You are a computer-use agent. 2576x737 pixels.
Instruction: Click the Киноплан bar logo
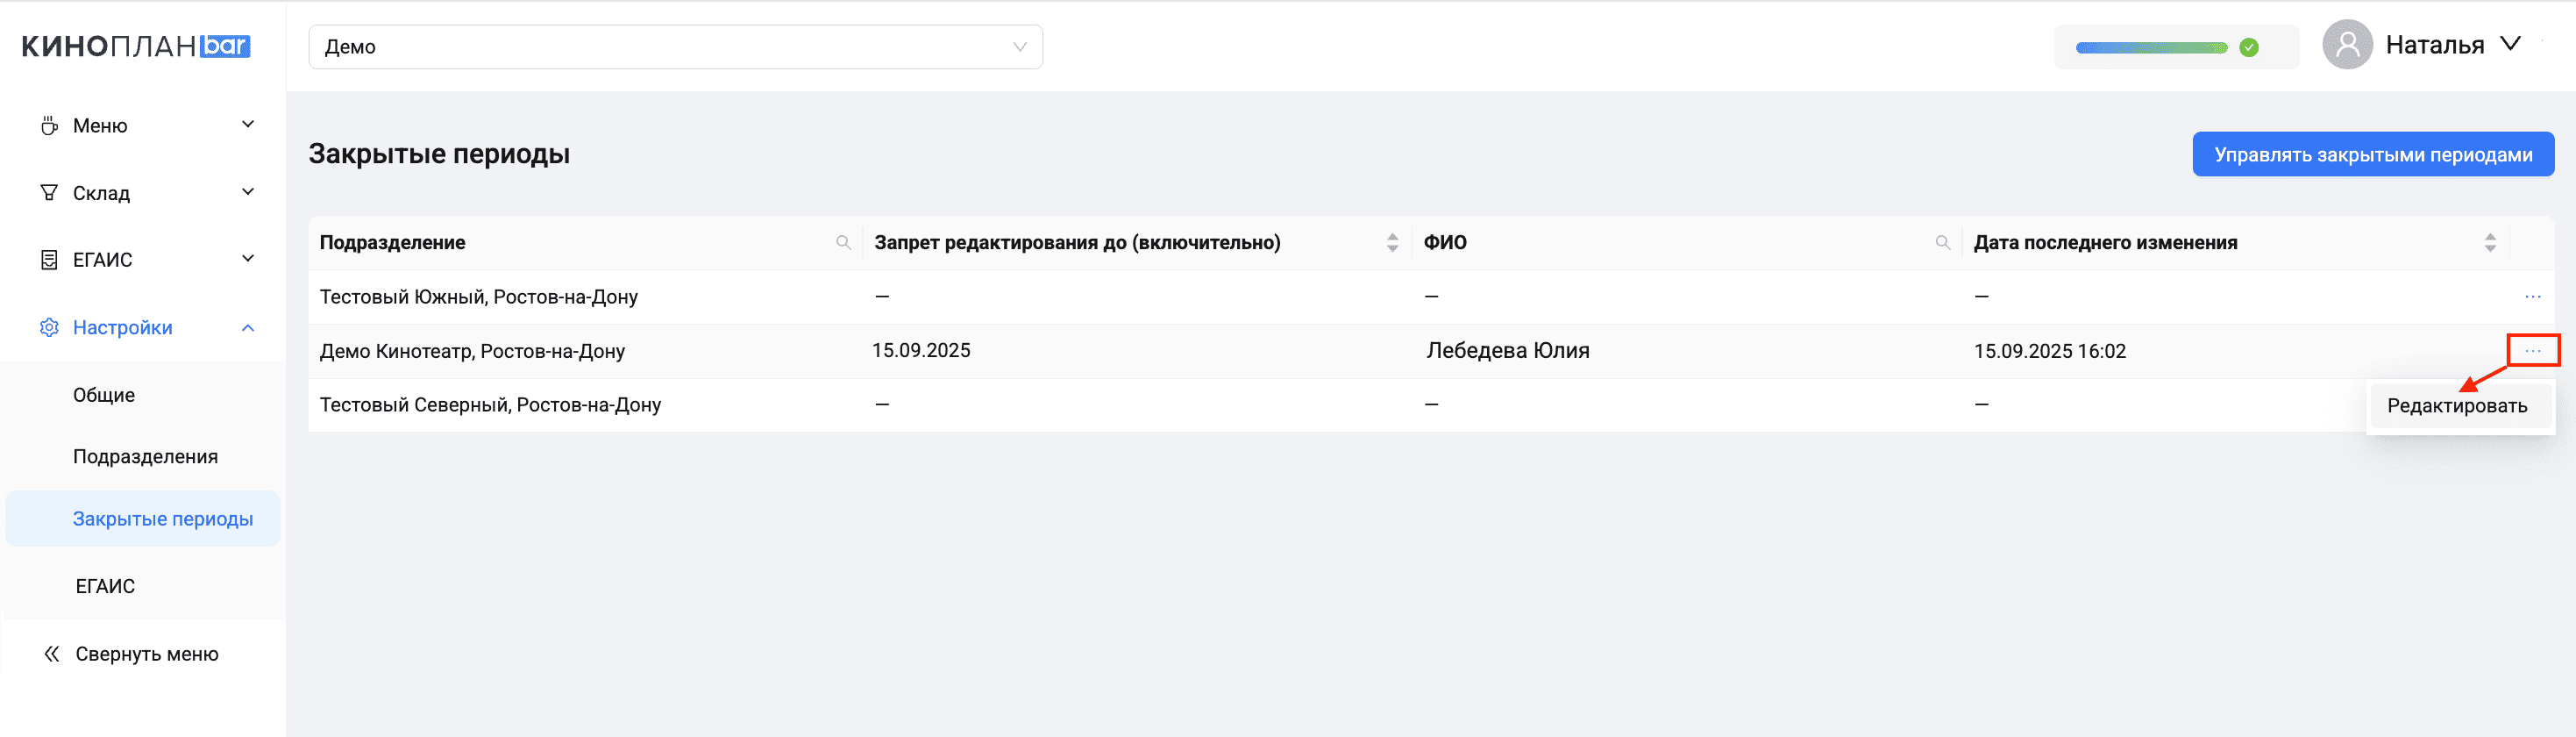point(136,46)
